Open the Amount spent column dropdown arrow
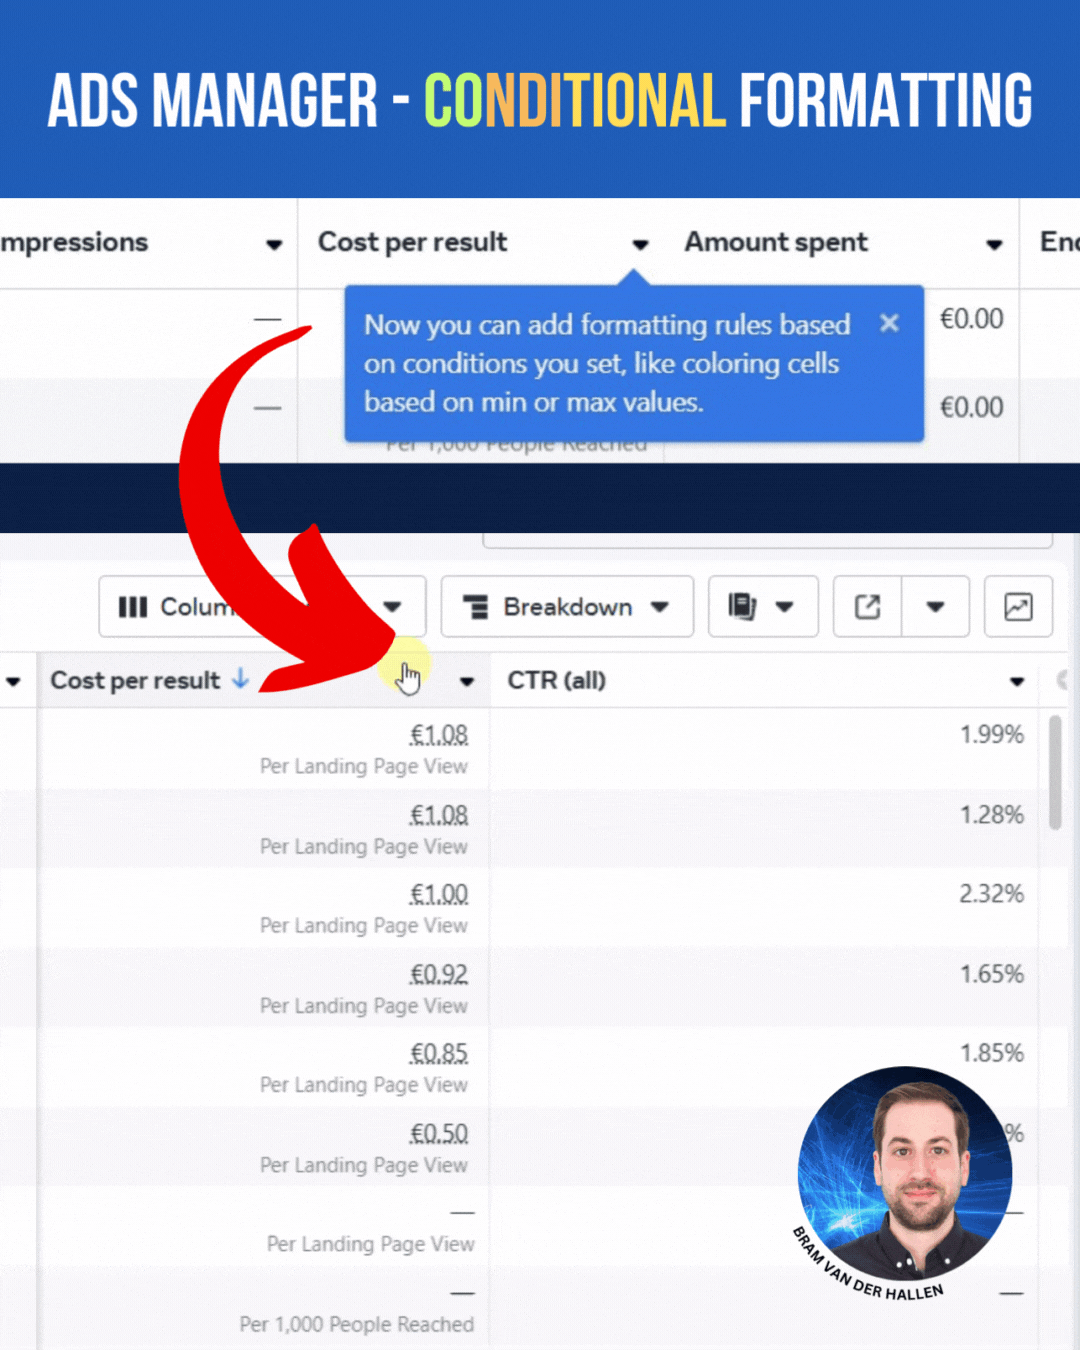The width and height of the screenshot is (1080, 1350). coord(994,244)
